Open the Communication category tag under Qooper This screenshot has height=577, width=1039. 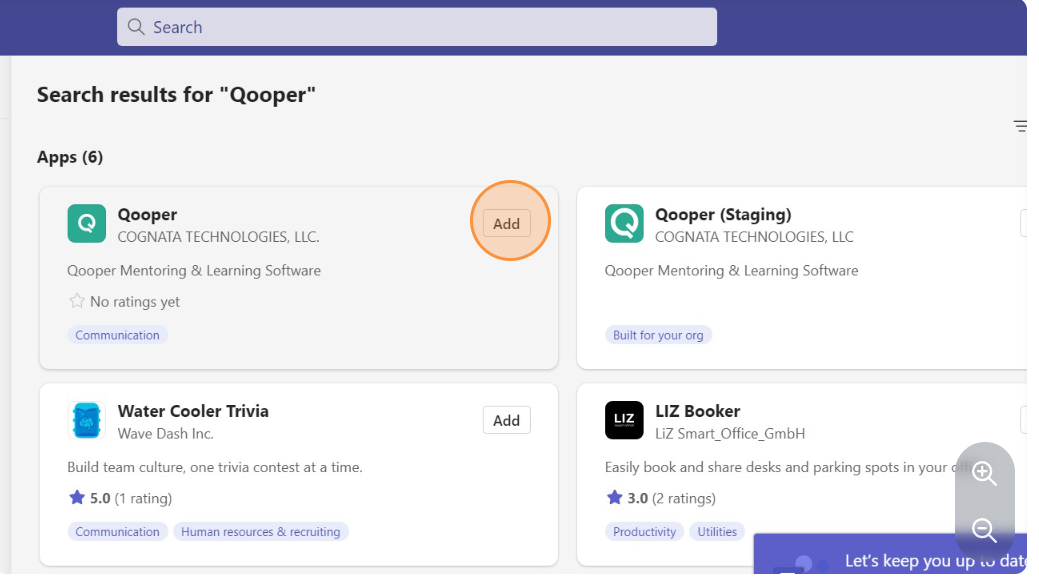pos(117,335)
